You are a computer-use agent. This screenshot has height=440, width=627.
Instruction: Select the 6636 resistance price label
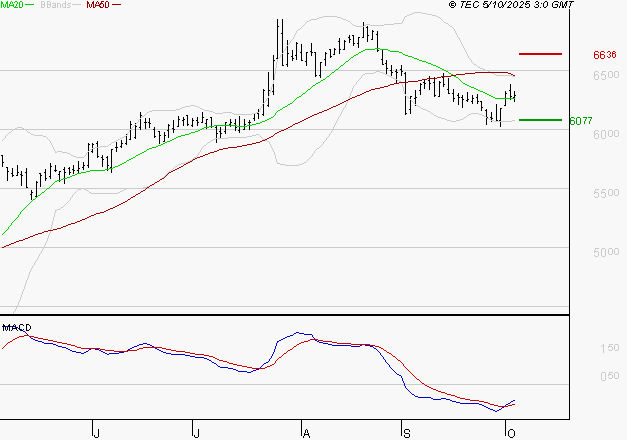(x=604, y=55)
